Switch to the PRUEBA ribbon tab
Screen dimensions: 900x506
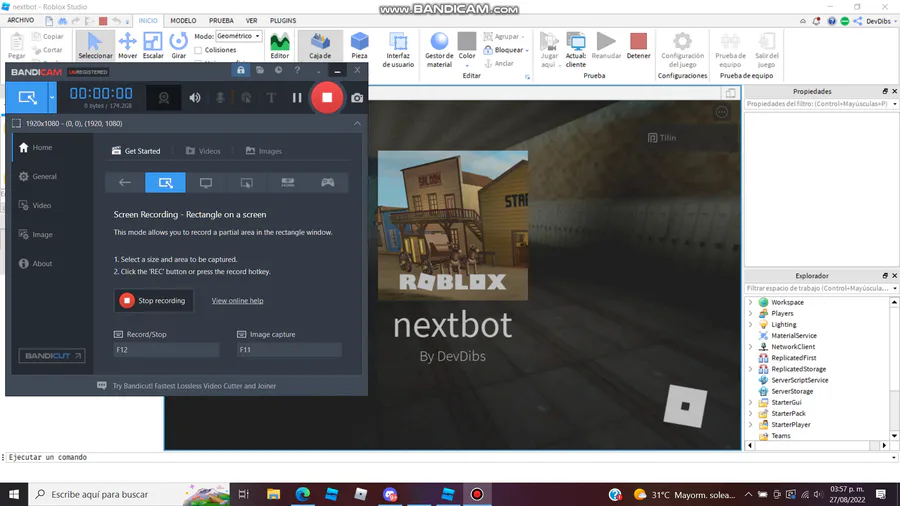tap(221, 21)
